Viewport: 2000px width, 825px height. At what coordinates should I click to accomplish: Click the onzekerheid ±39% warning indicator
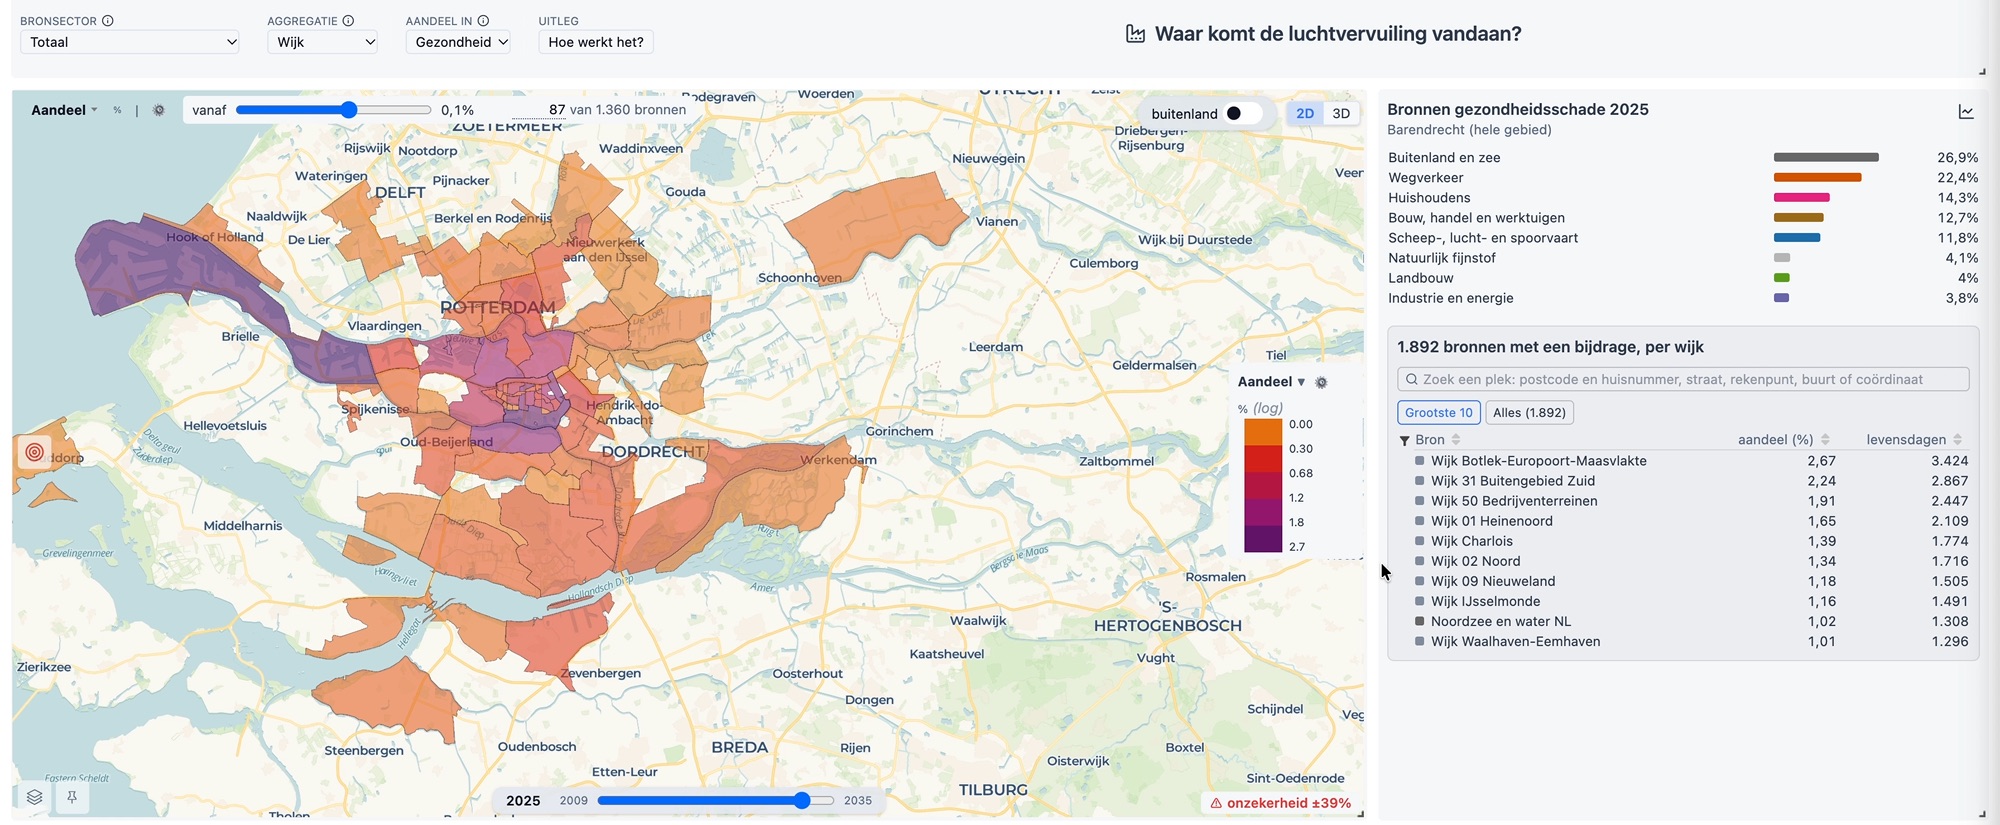click(1281, 803)
